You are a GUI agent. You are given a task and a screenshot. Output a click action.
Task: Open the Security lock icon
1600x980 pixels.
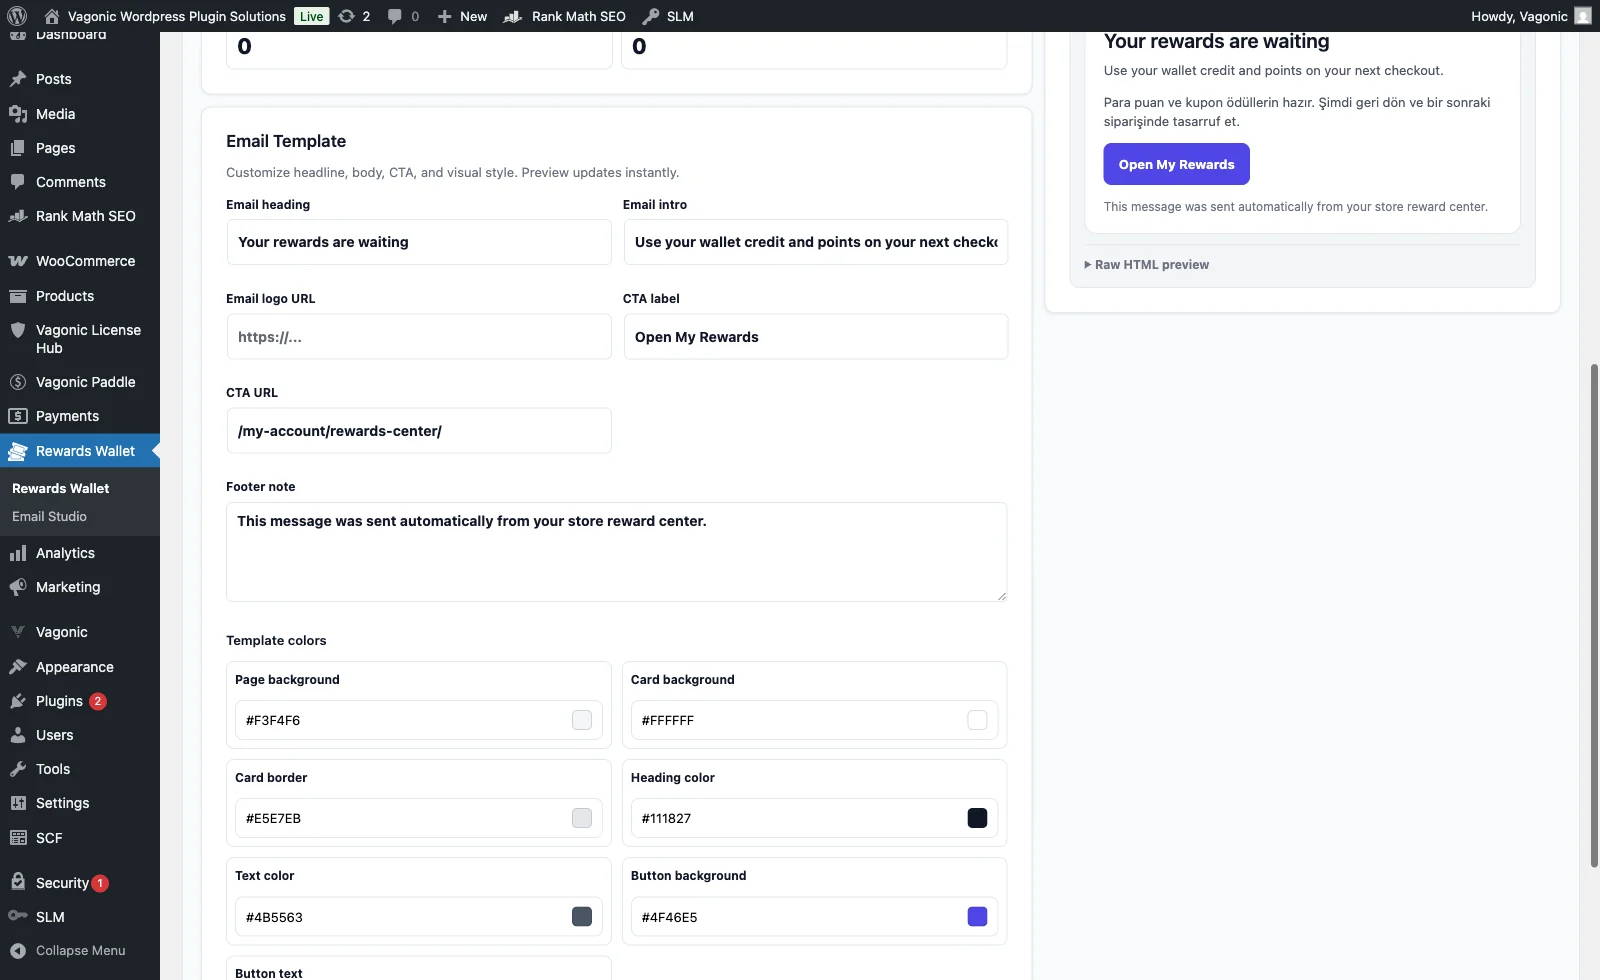(x=18, y=882)
